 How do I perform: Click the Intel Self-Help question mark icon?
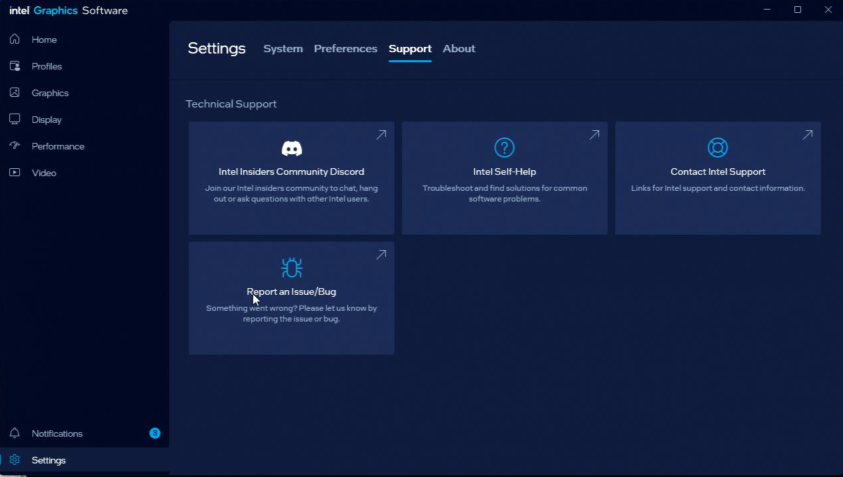pyautogui.click(x=504, y=147)
